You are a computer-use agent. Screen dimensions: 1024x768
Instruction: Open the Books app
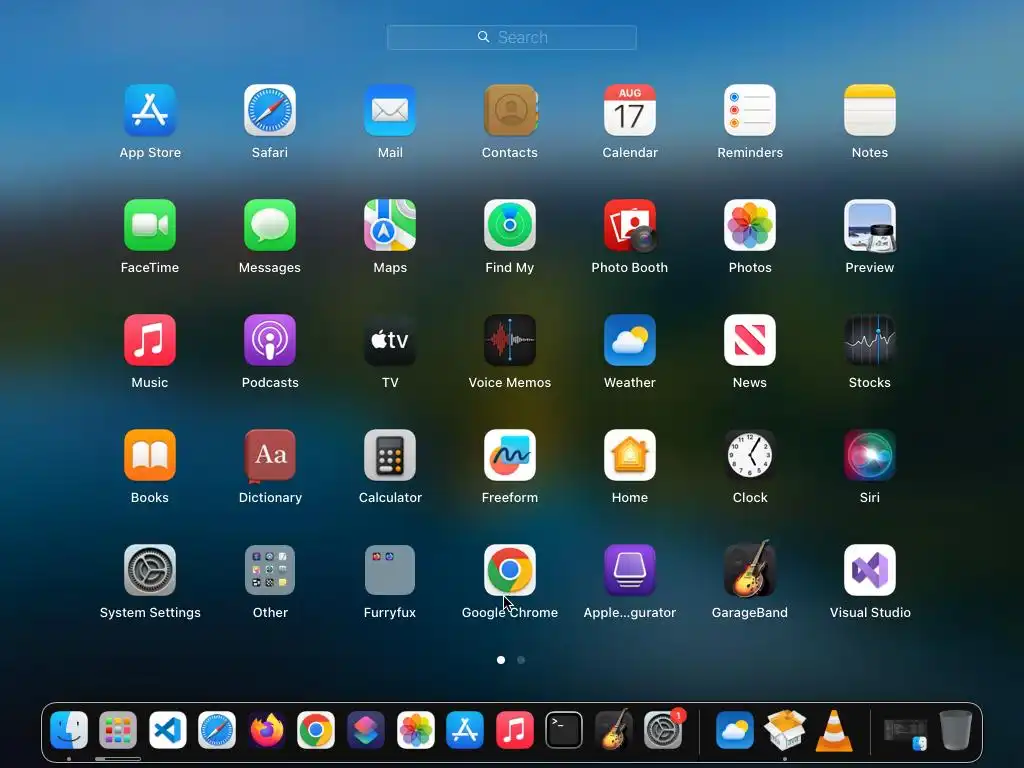tap(150, 455)
